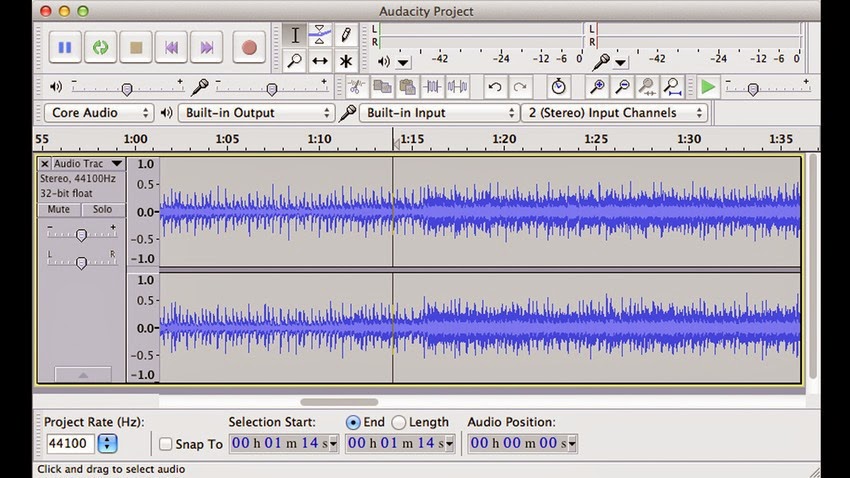
Task: Open the 2 (Stereo) Input Channels dropdown
Action: click(614, 113)
